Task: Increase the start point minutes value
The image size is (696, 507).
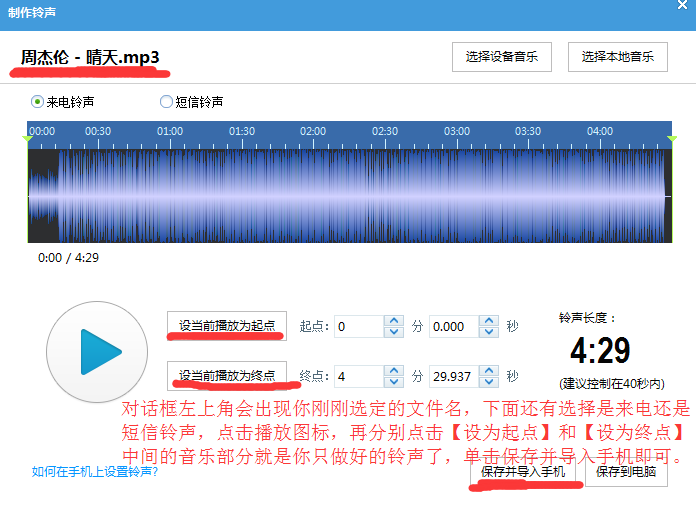Action: click(394, 321)
